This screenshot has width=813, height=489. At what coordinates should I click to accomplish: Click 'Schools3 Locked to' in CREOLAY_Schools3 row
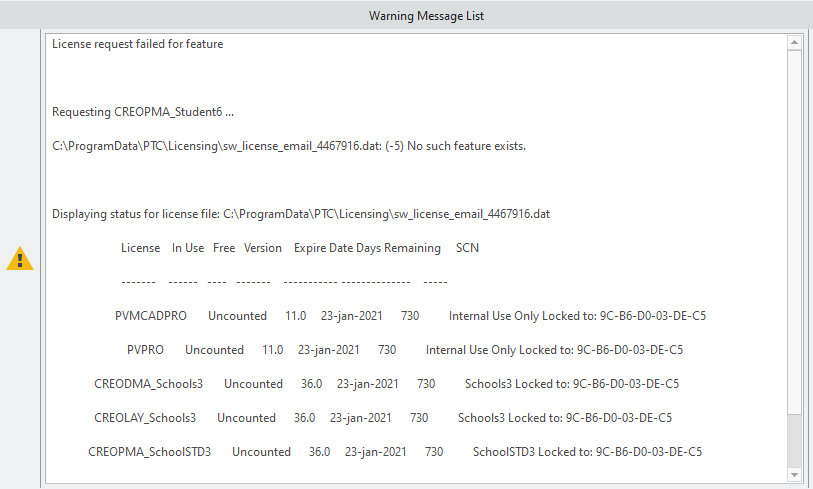coord(510,418)
